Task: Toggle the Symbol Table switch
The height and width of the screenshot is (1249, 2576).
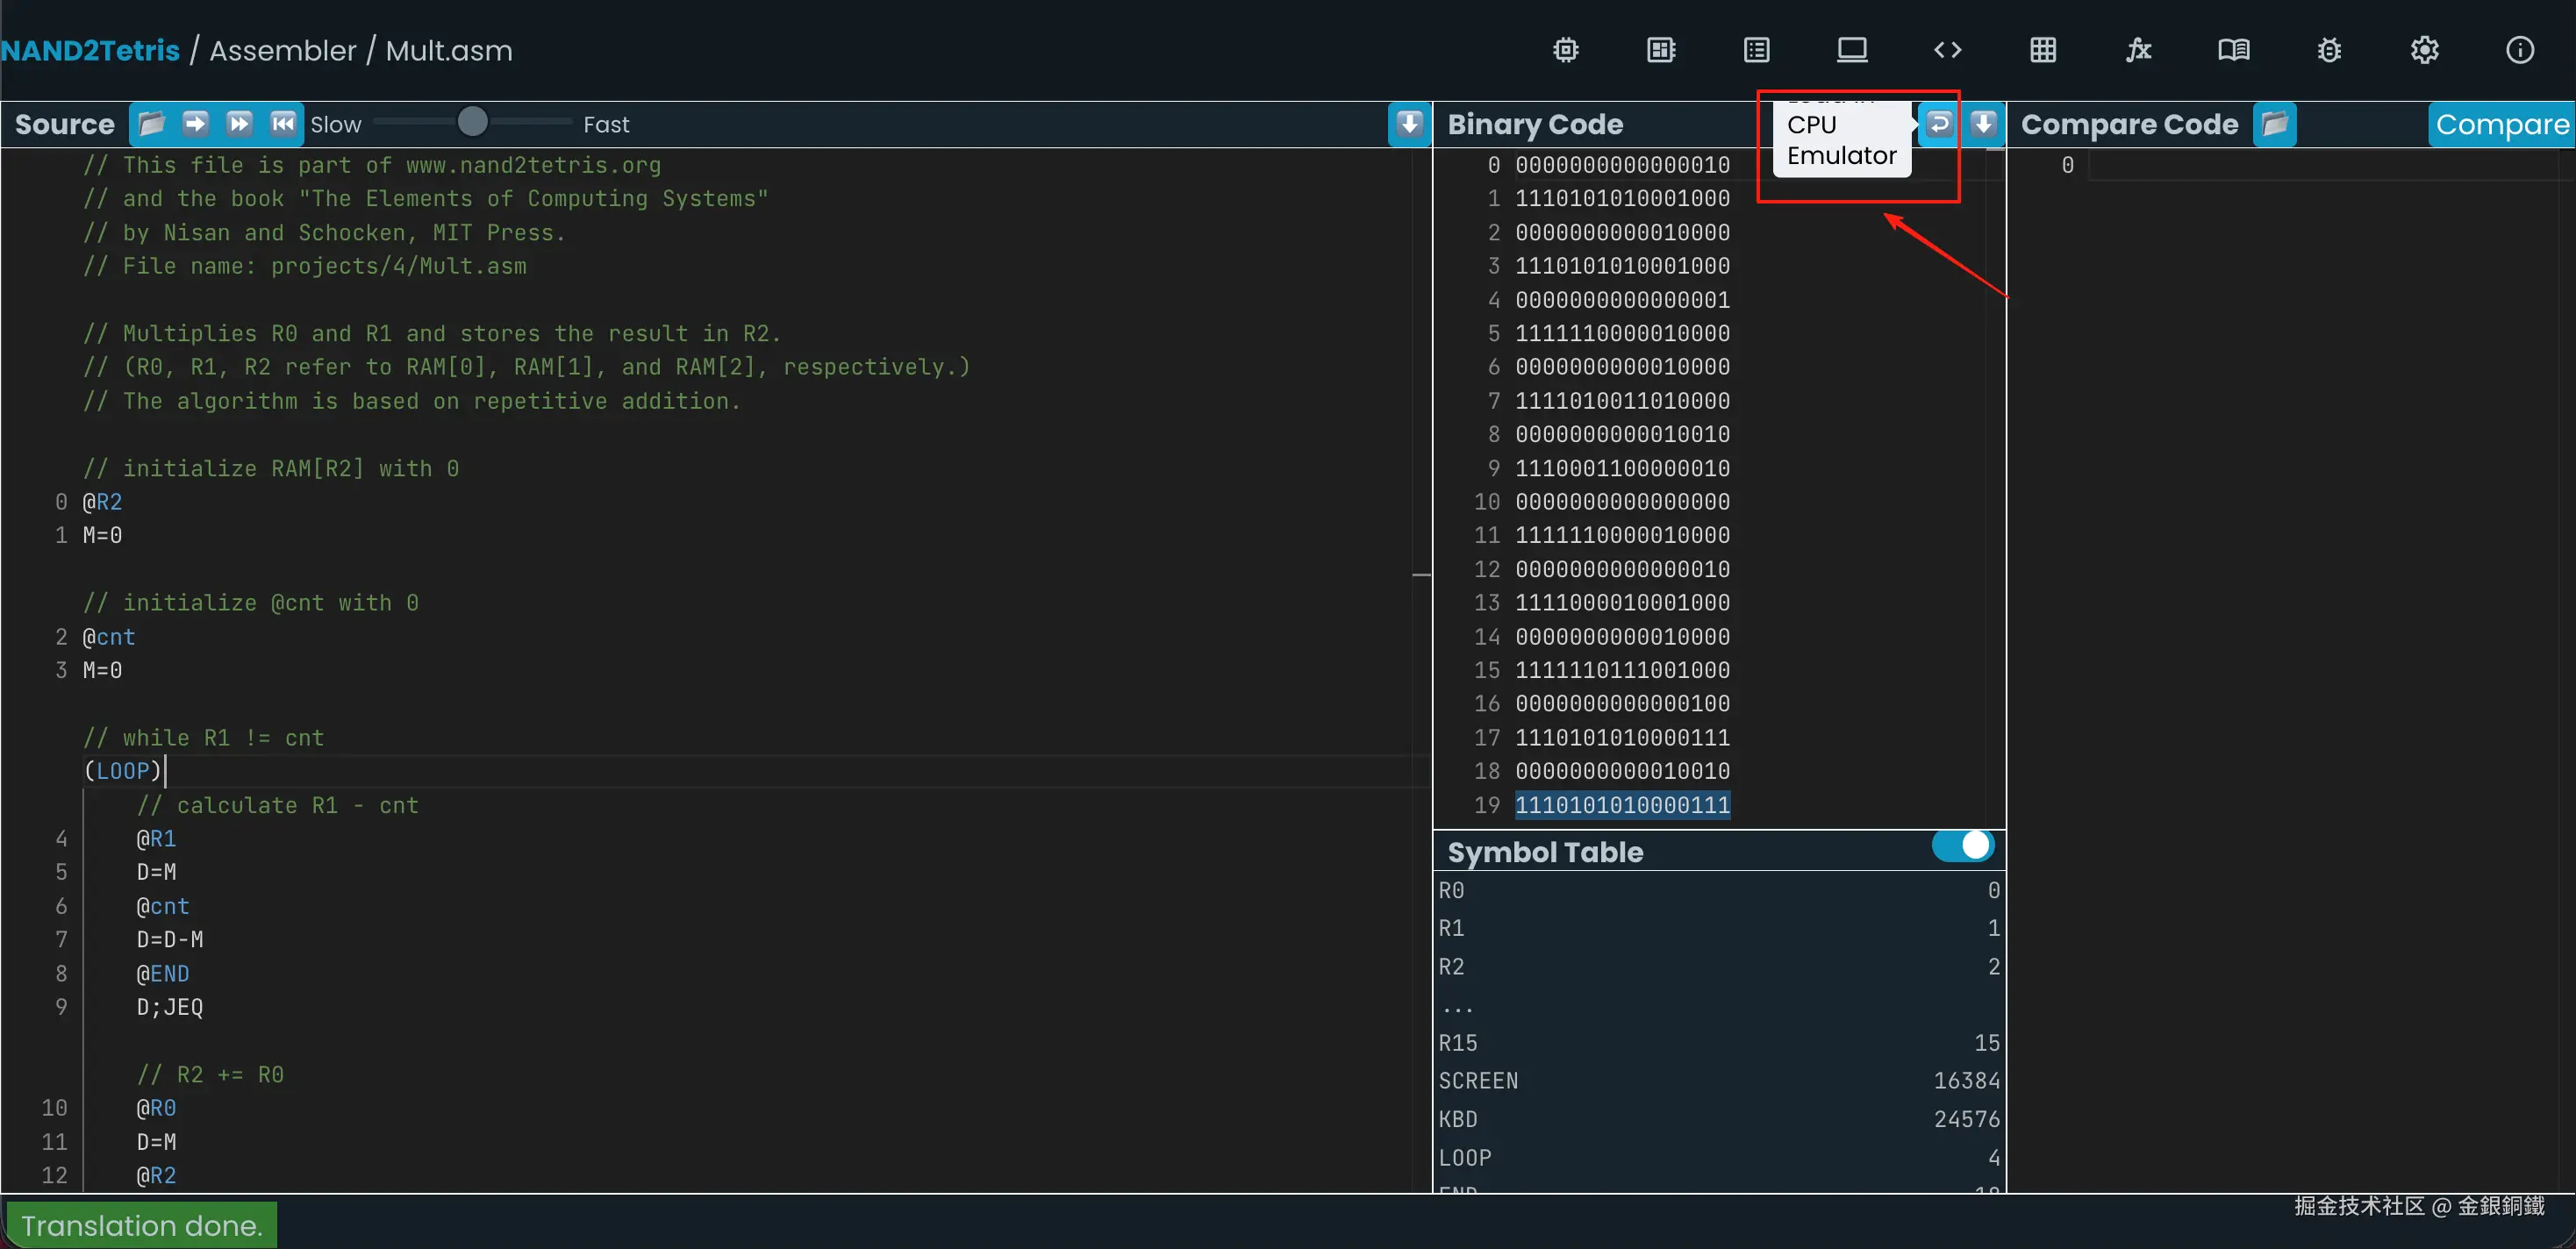Action: [x=1962, y=846]
